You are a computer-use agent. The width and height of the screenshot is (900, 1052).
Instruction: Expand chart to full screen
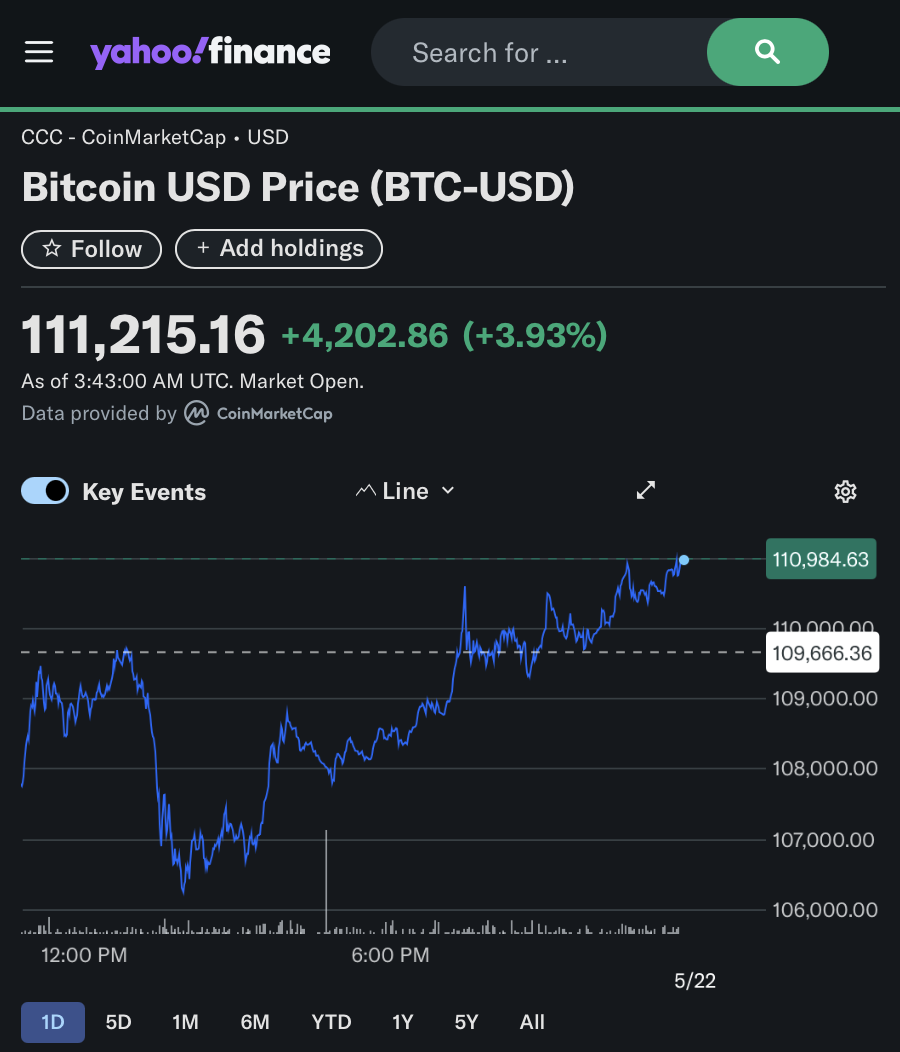click(646, 490)
